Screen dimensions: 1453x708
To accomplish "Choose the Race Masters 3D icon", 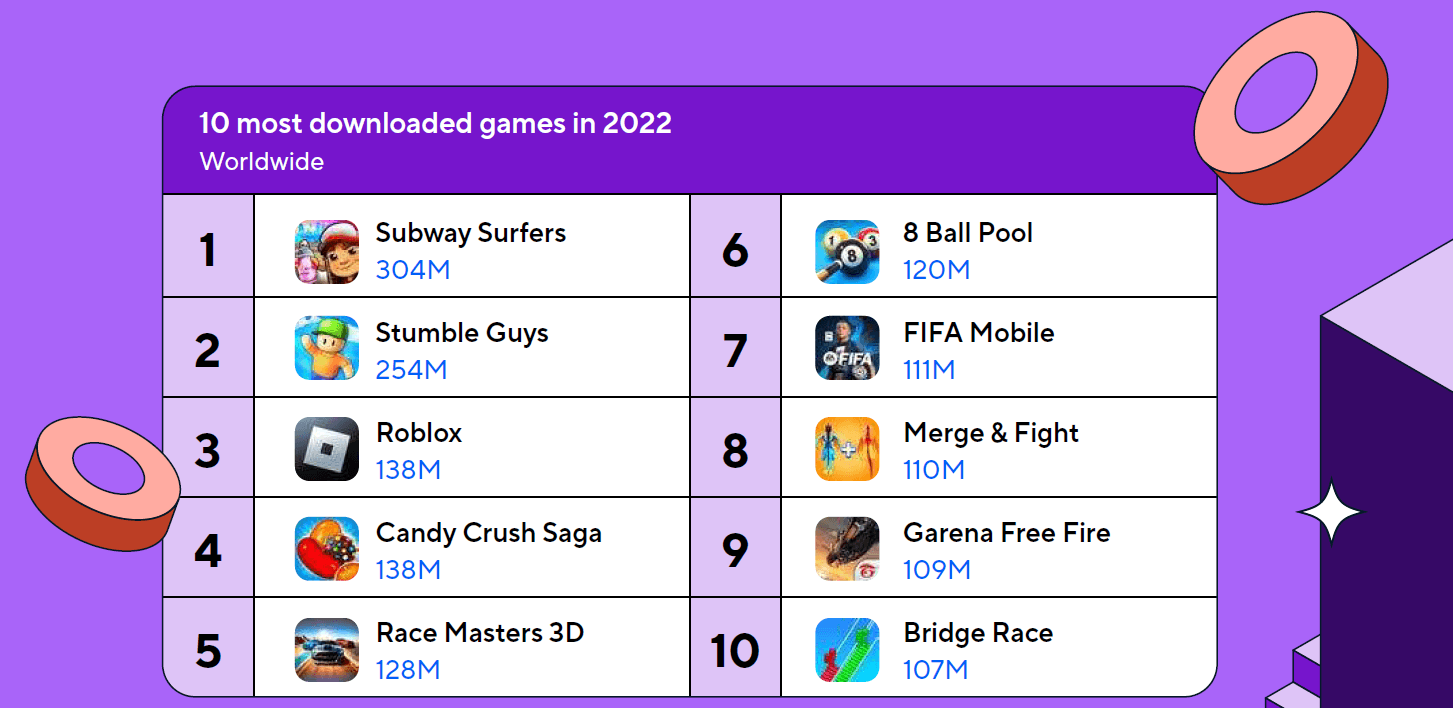I will click(x=327, y=650).
